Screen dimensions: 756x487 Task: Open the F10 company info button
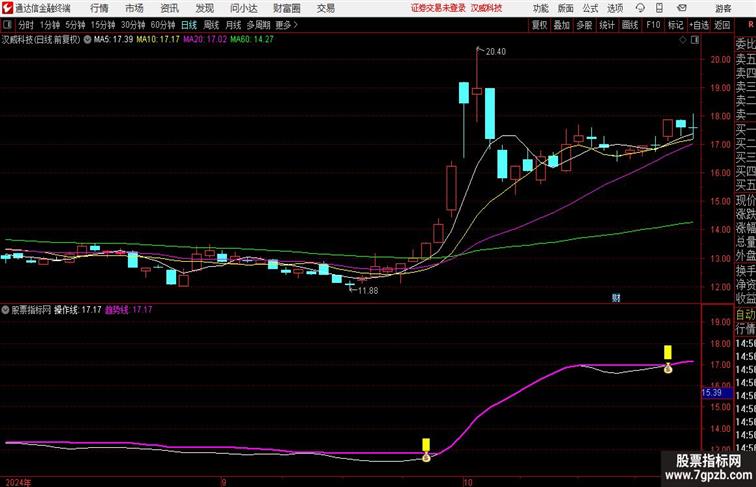(653, 25)
